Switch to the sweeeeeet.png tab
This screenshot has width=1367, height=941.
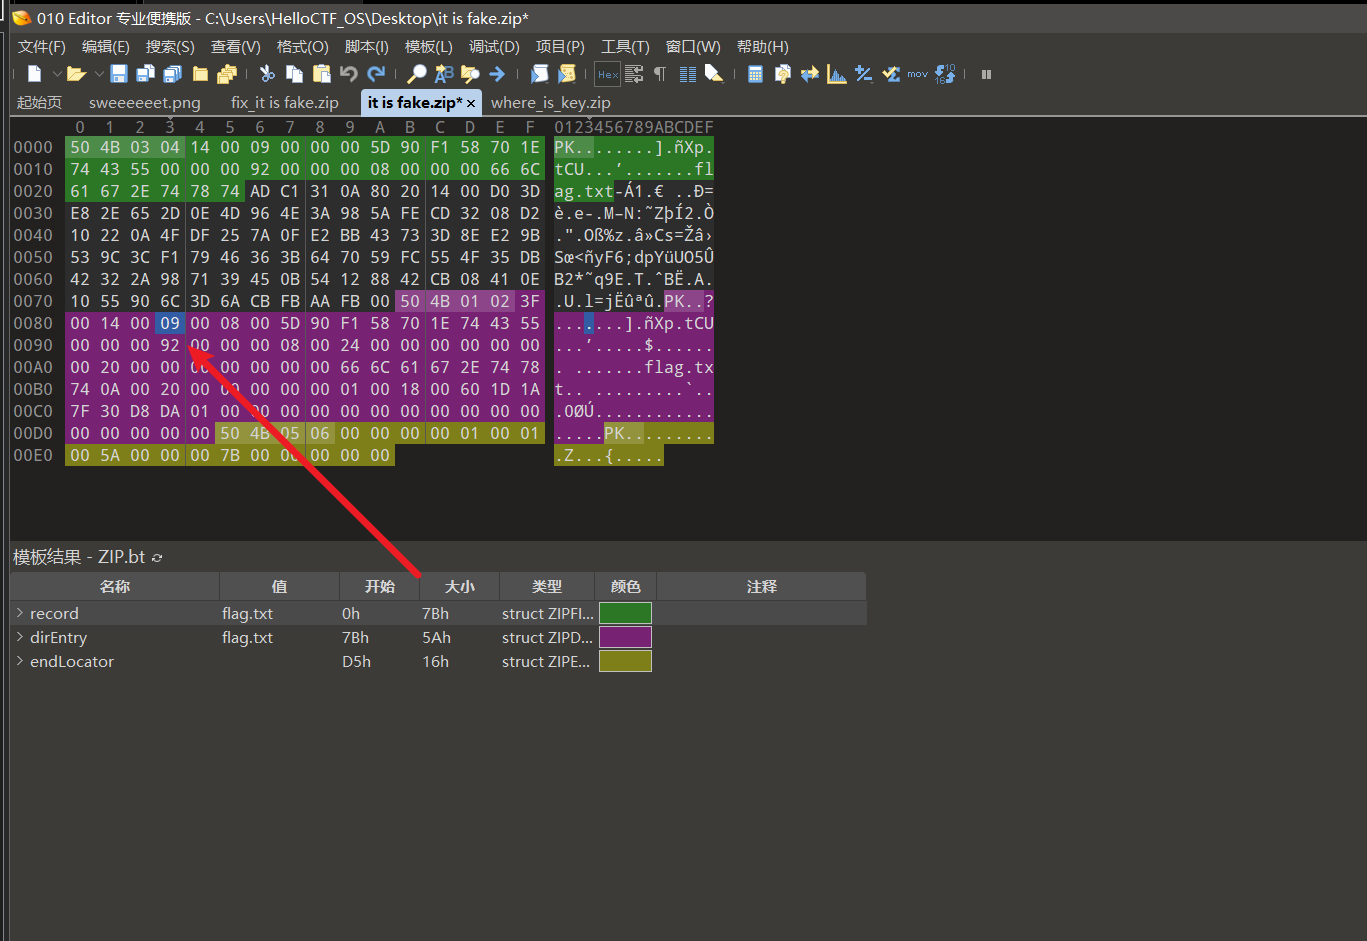[145, 102]
